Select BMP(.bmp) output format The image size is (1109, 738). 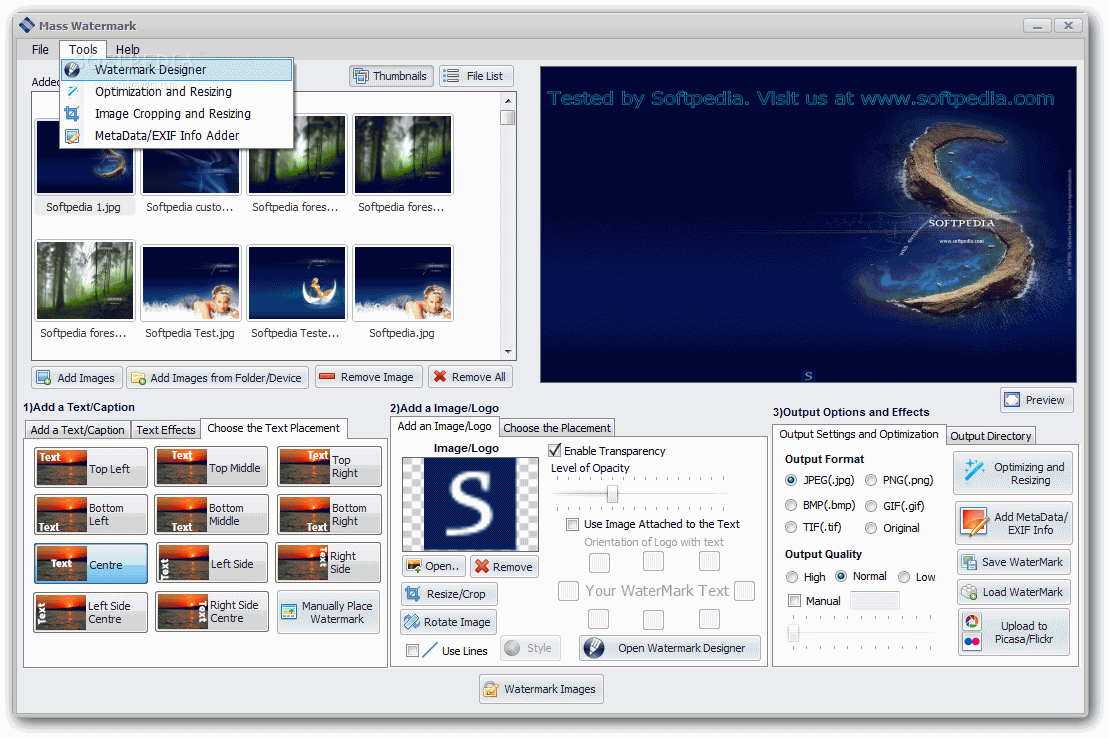(791, 505)
